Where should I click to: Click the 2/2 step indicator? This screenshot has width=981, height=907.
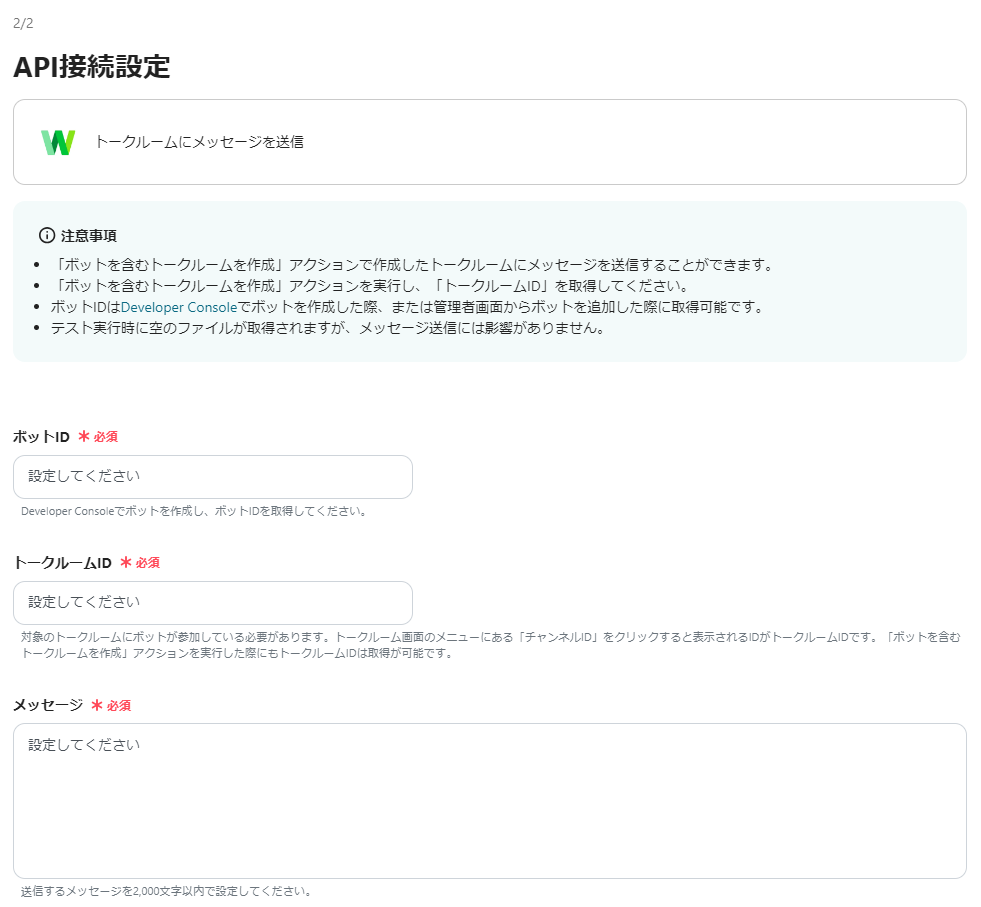coord(23,23)
